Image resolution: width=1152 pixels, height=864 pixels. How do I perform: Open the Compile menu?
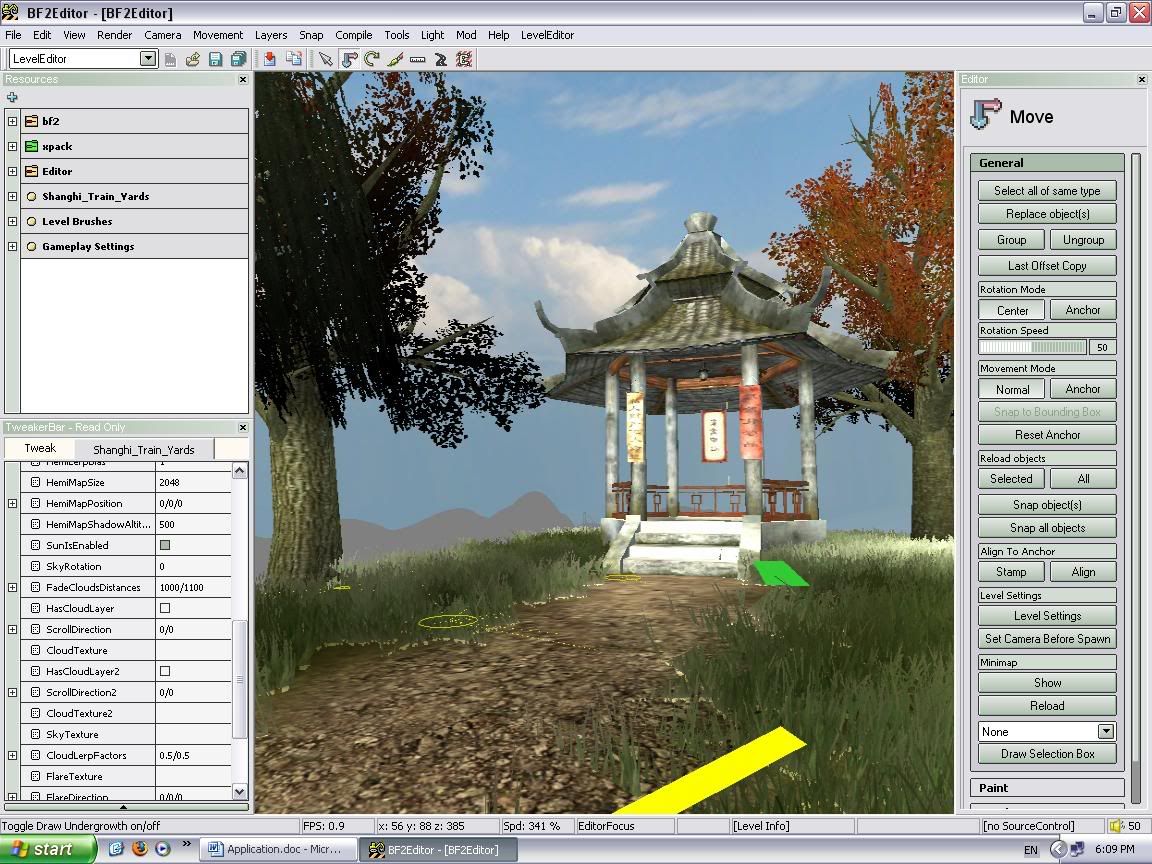click(x=353, y=35)
